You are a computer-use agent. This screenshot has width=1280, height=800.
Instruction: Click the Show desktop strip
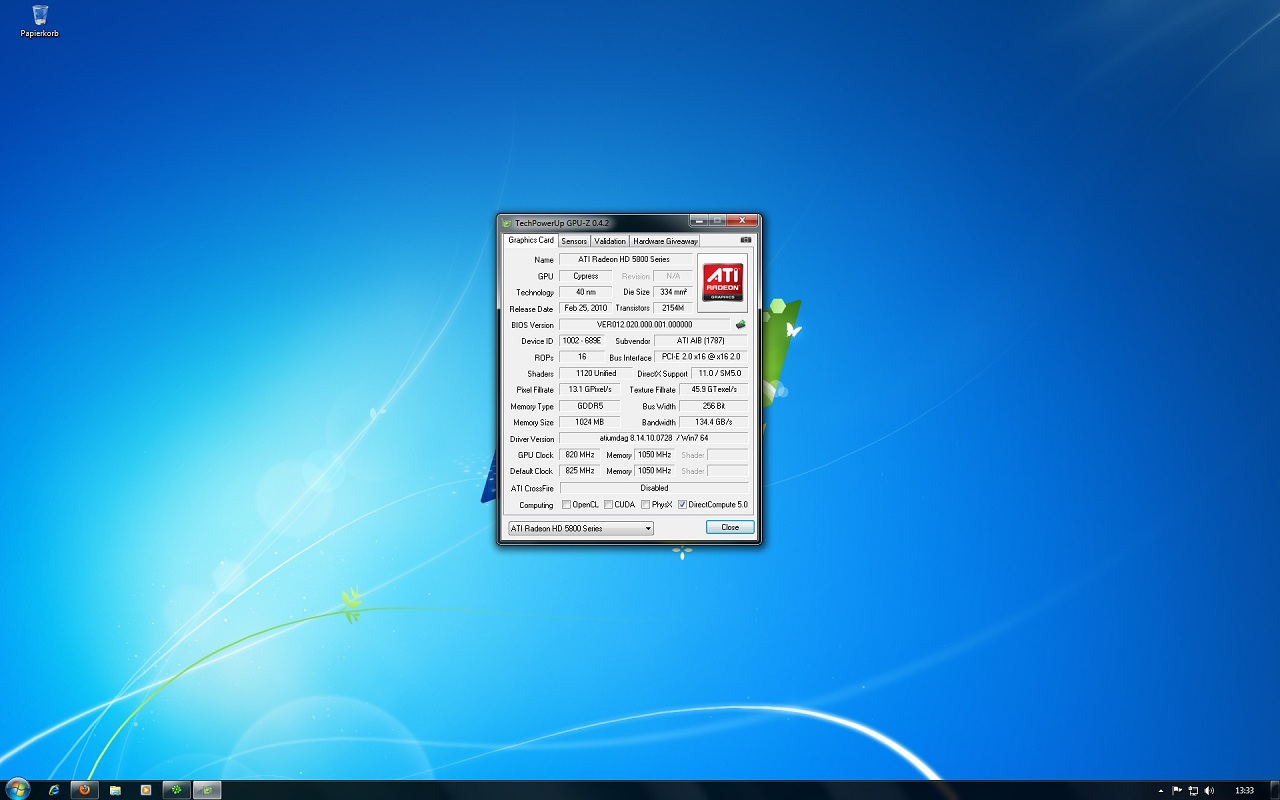click(x=1273, y=790)
